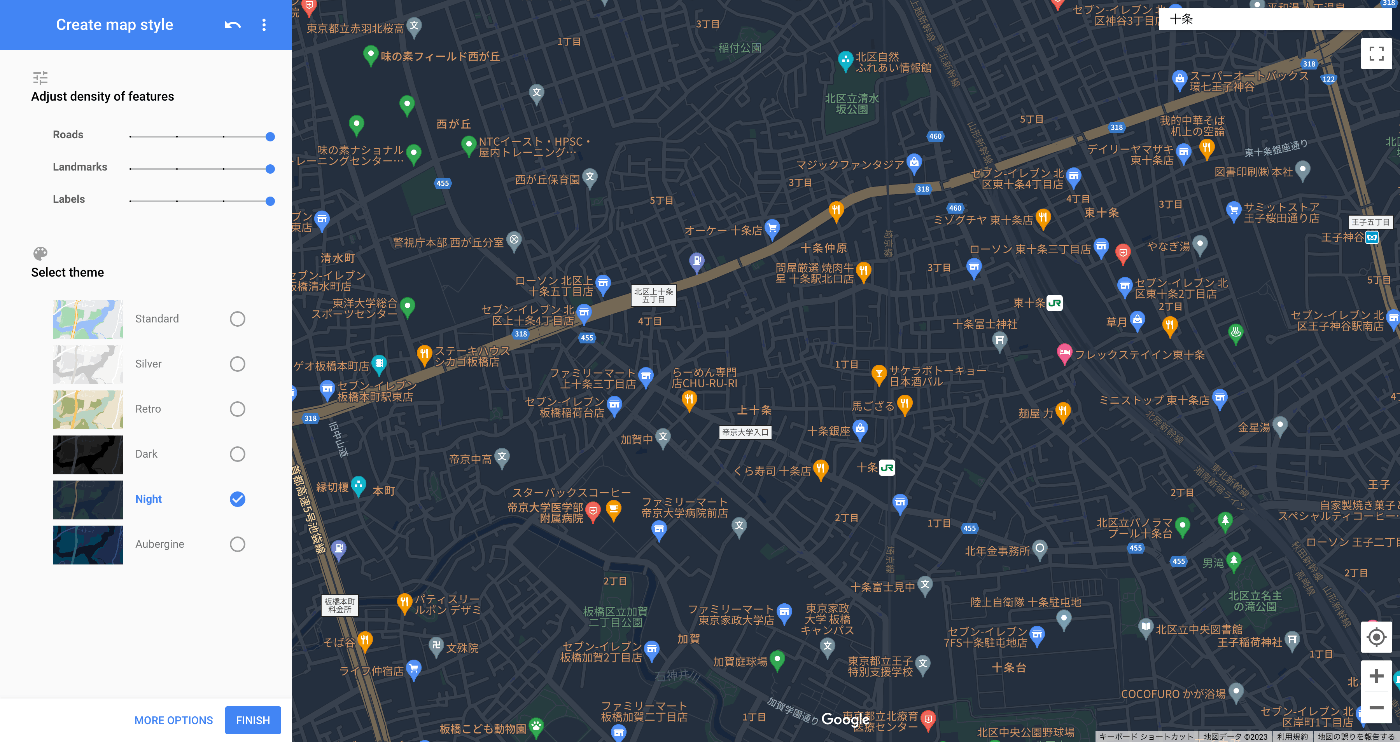Select the マジックファンタジア shopping pin

pos(913,163)
